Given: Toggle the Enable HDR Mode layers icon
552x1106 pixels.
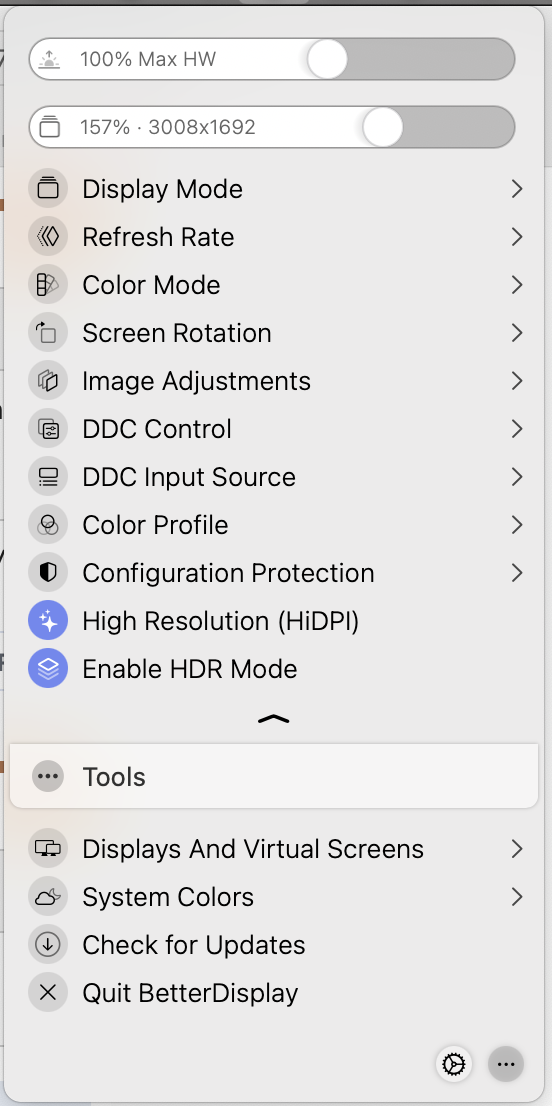Looking at the screenshot, I should pos(48,669).
